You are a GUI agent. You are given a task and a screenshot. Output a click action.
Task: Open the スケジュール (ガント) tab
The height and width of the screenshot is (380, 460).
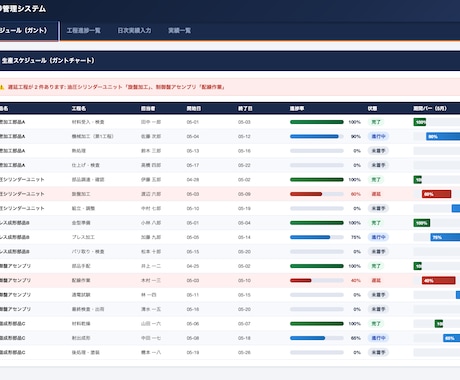(29, 31)
